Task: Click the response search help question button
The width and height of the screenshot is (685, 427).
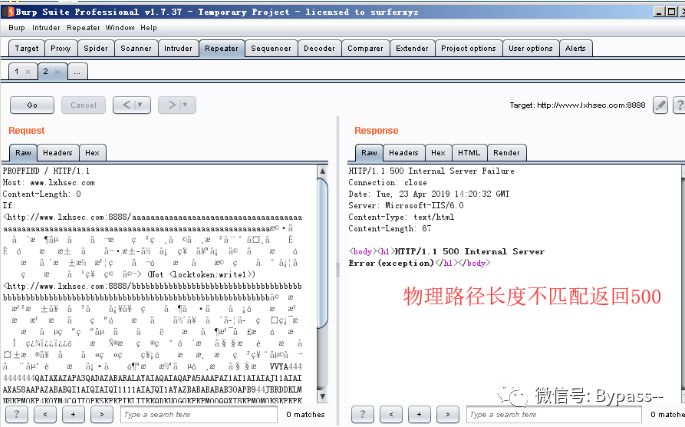Action: [362, 414]
